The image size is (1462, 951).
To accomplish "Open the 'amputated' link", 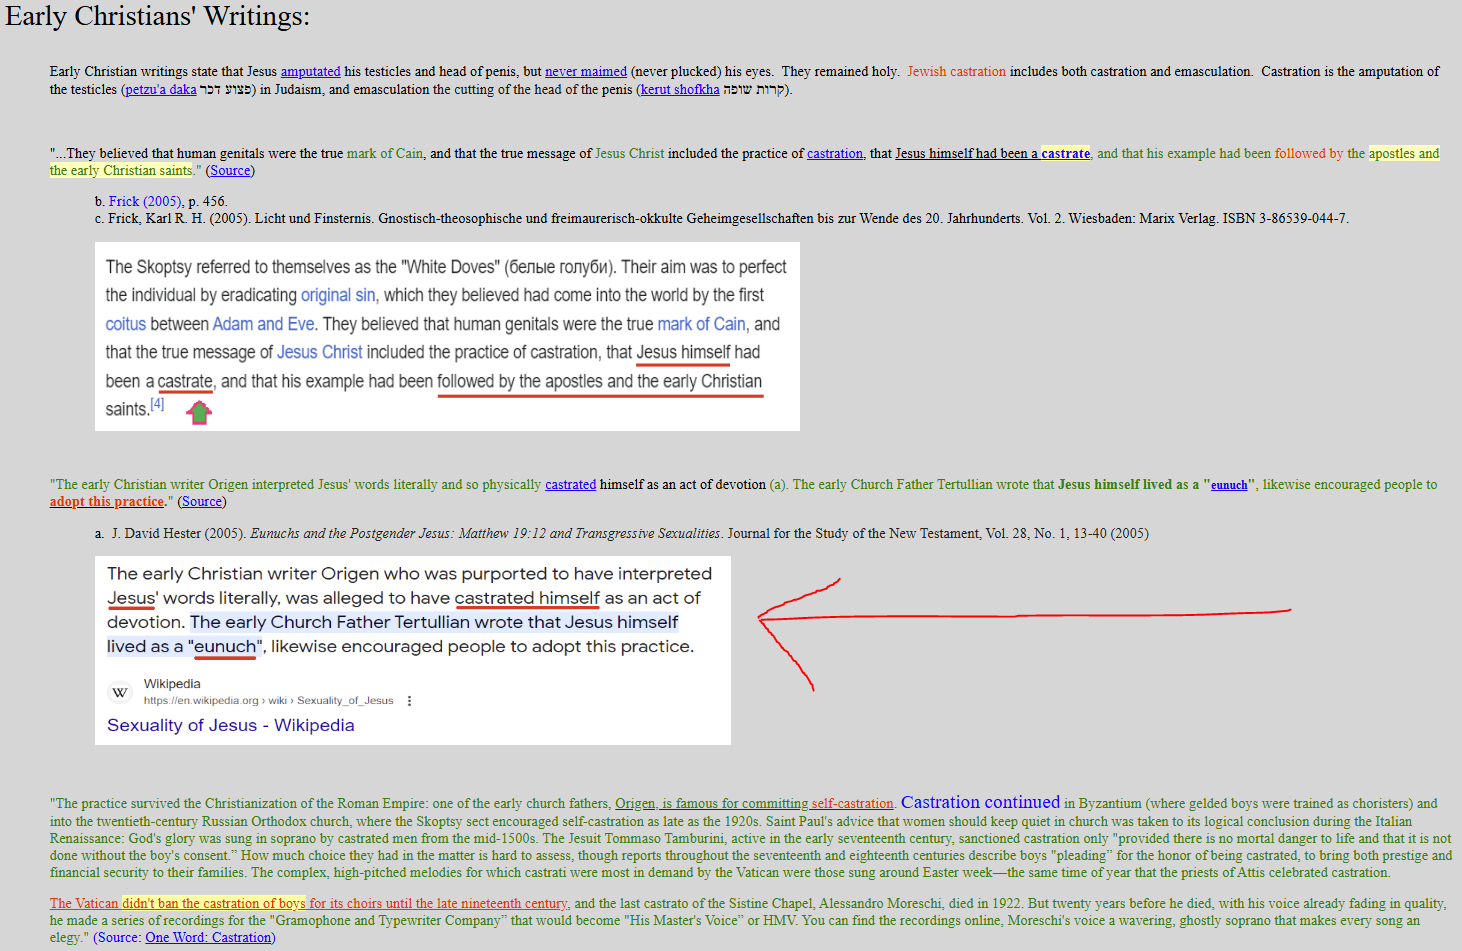I will pos(310,72).
